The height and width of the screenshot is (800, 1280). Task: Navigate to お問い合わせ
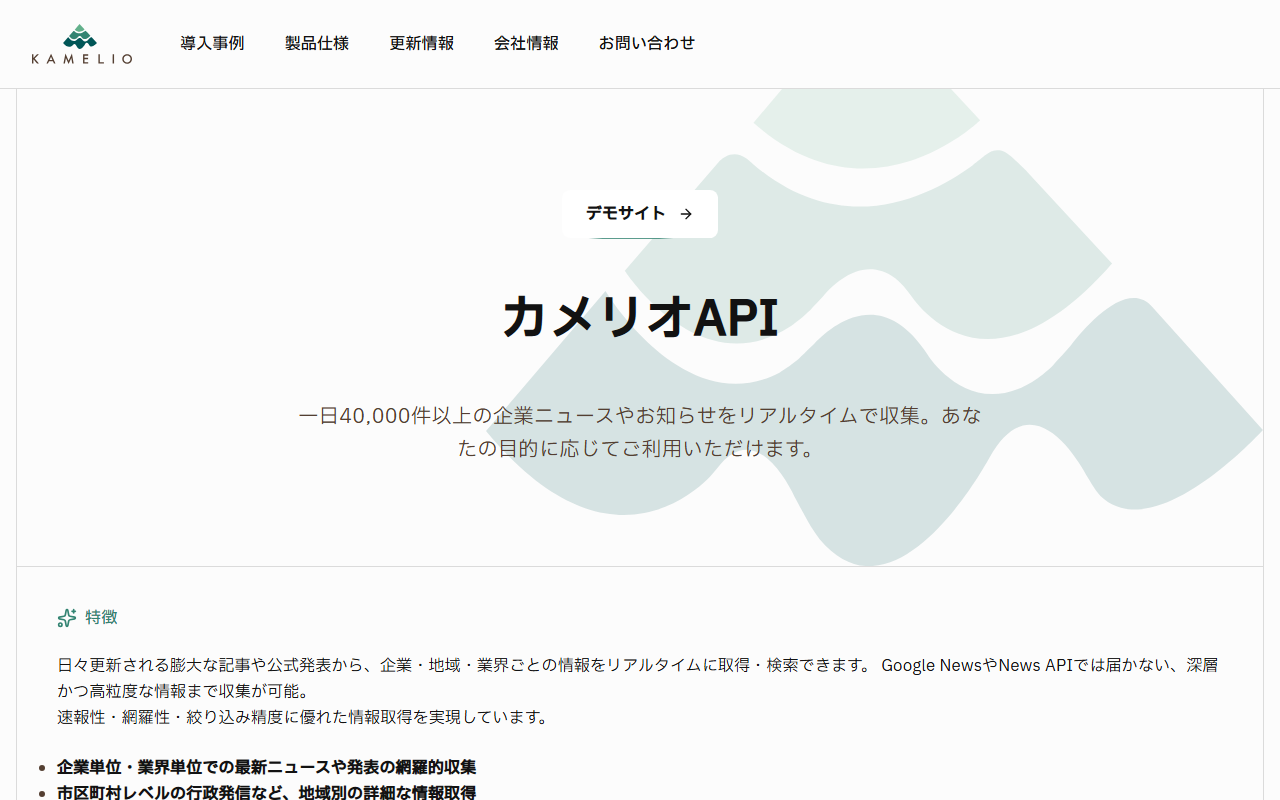[646, 43]
